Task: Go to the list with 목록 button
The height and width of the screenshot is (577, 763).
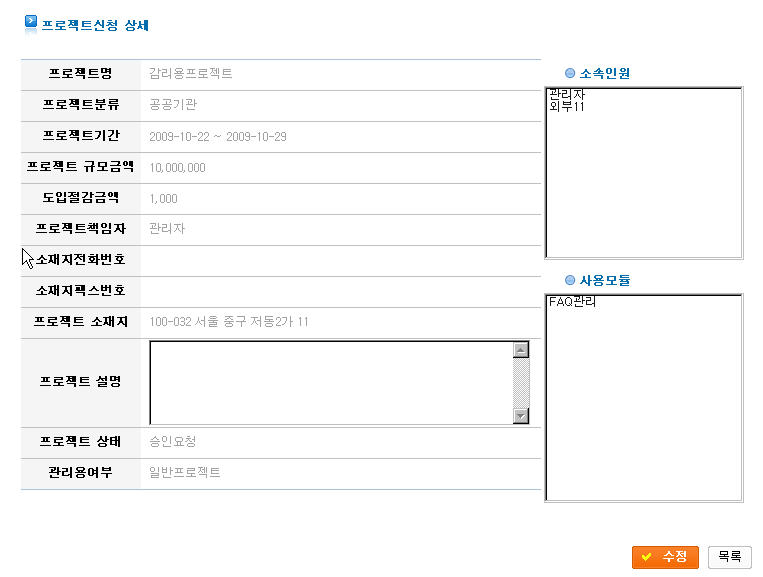Action: click(729, 557)
